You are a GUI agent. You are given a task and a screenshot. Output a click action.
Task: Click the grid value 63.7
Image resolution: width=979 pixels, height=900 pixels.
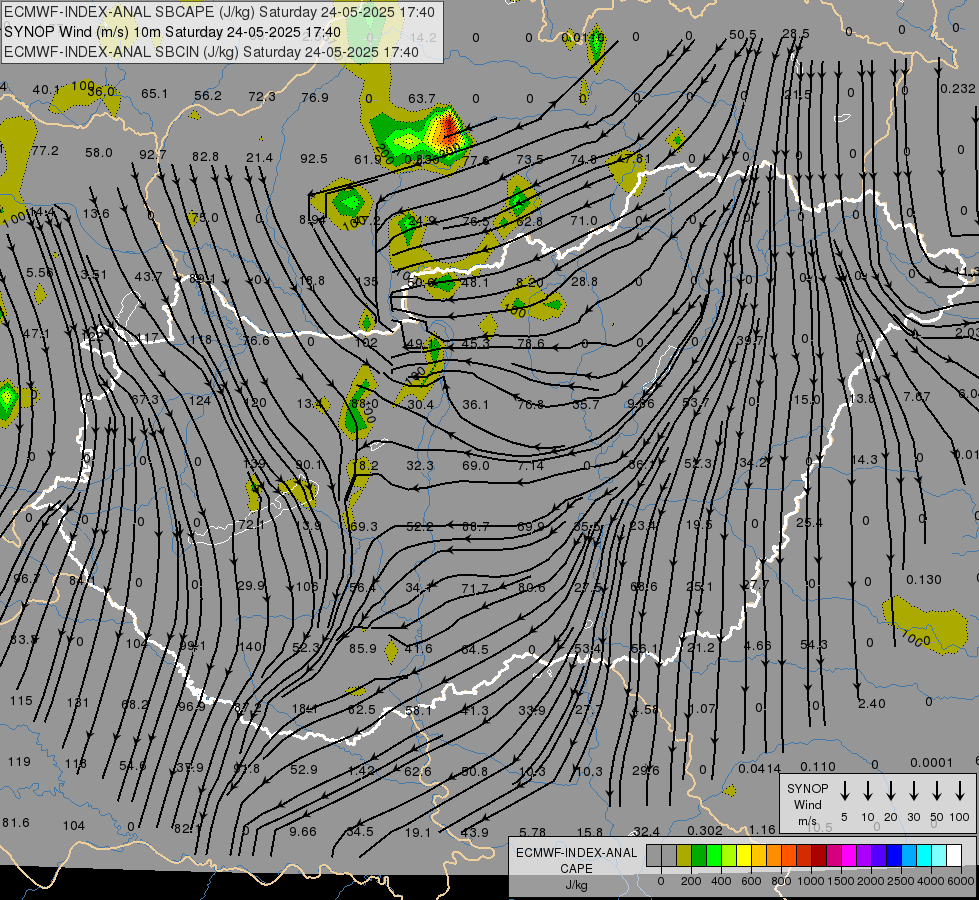pos(421,99)
